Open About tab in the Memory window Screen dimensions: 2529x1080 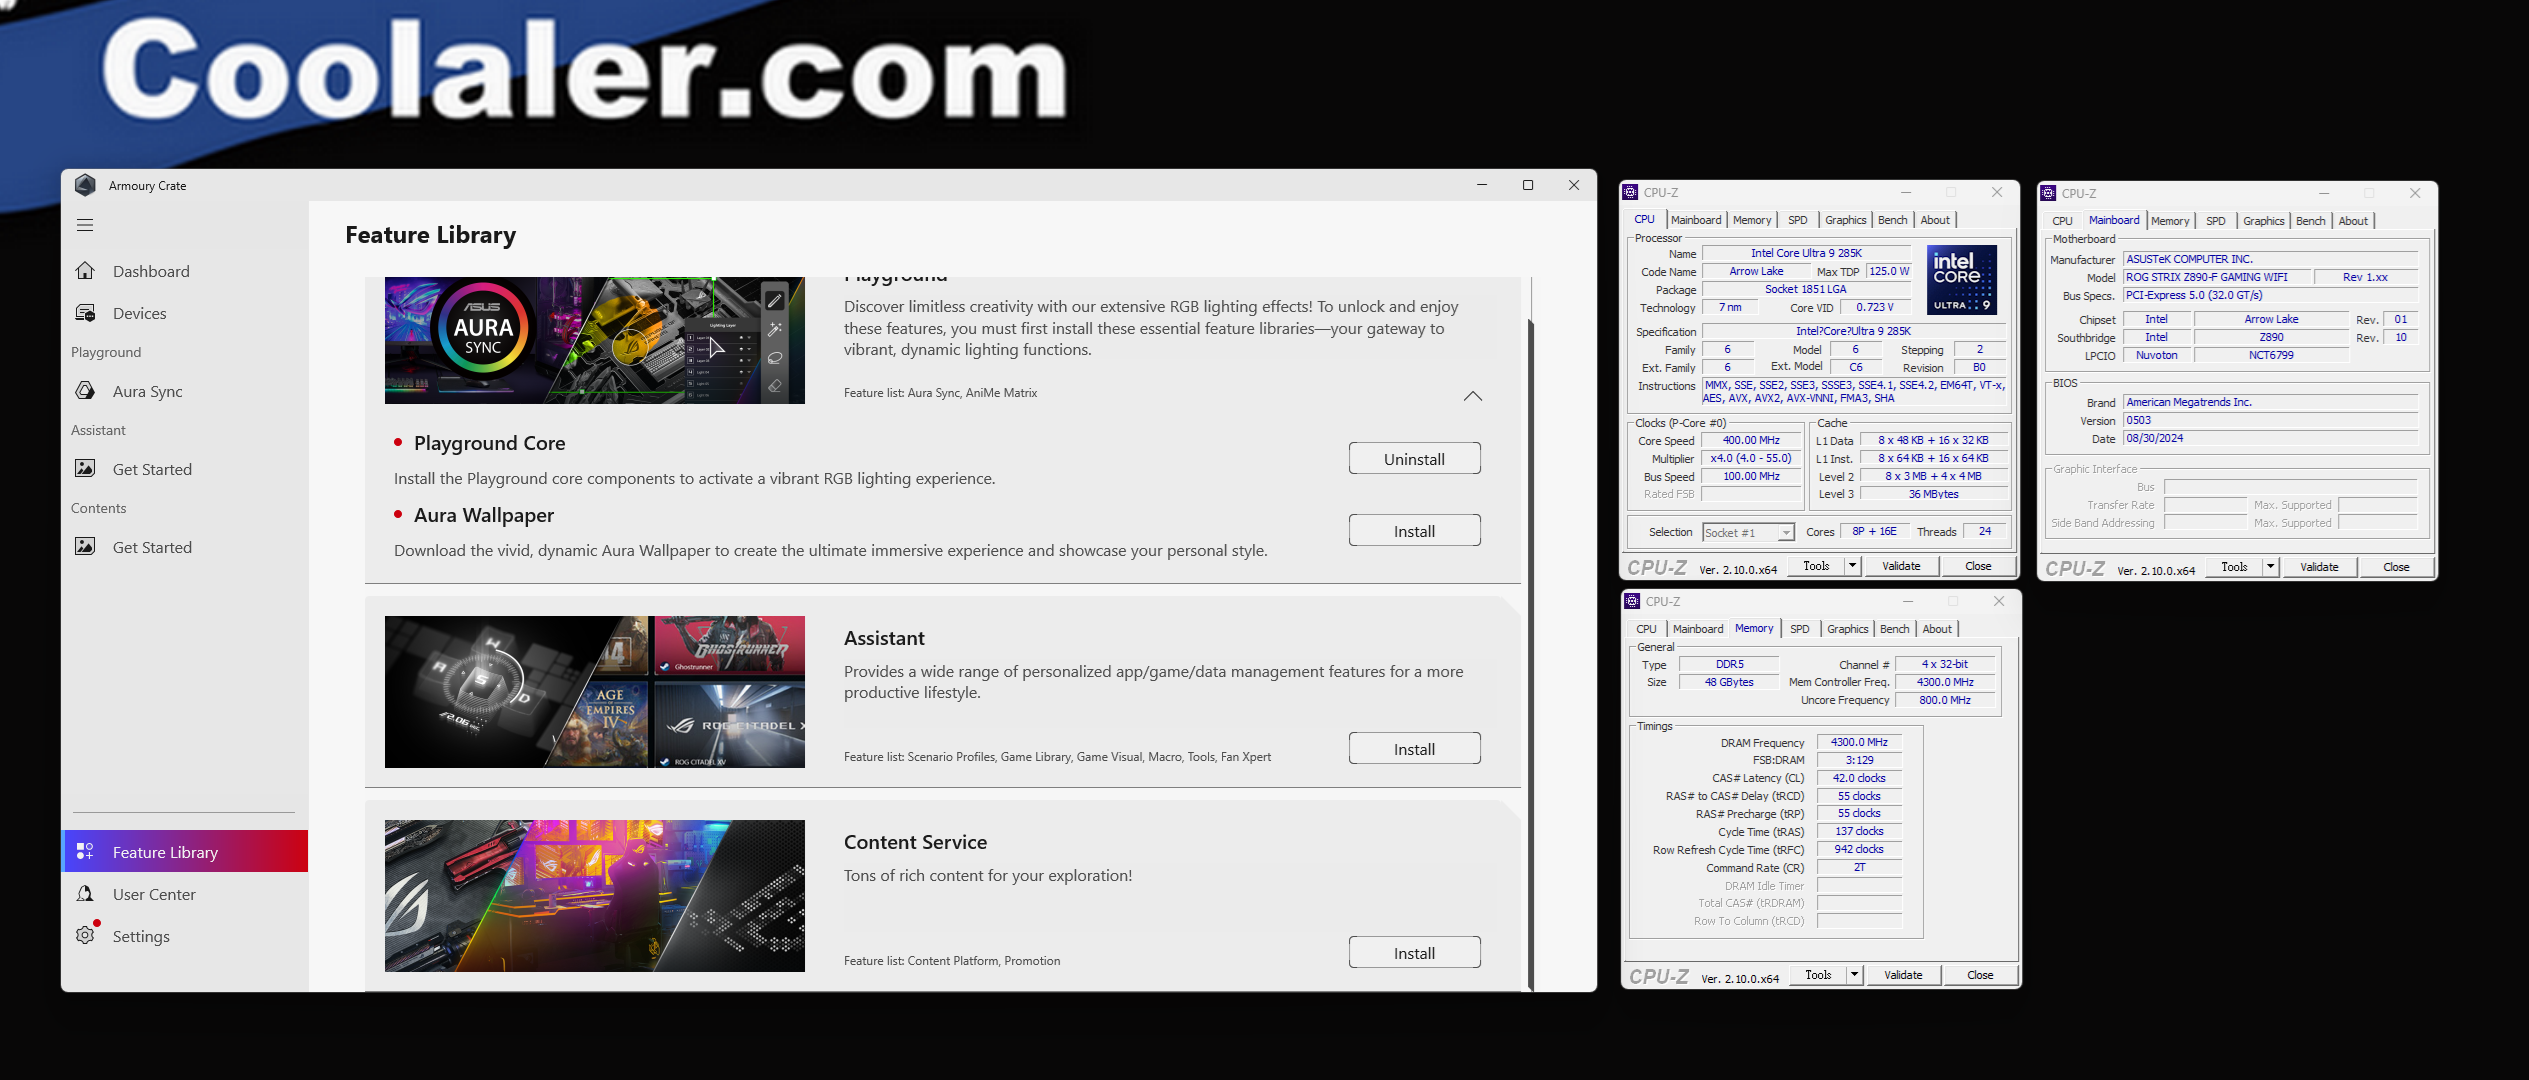(1937, 629)
